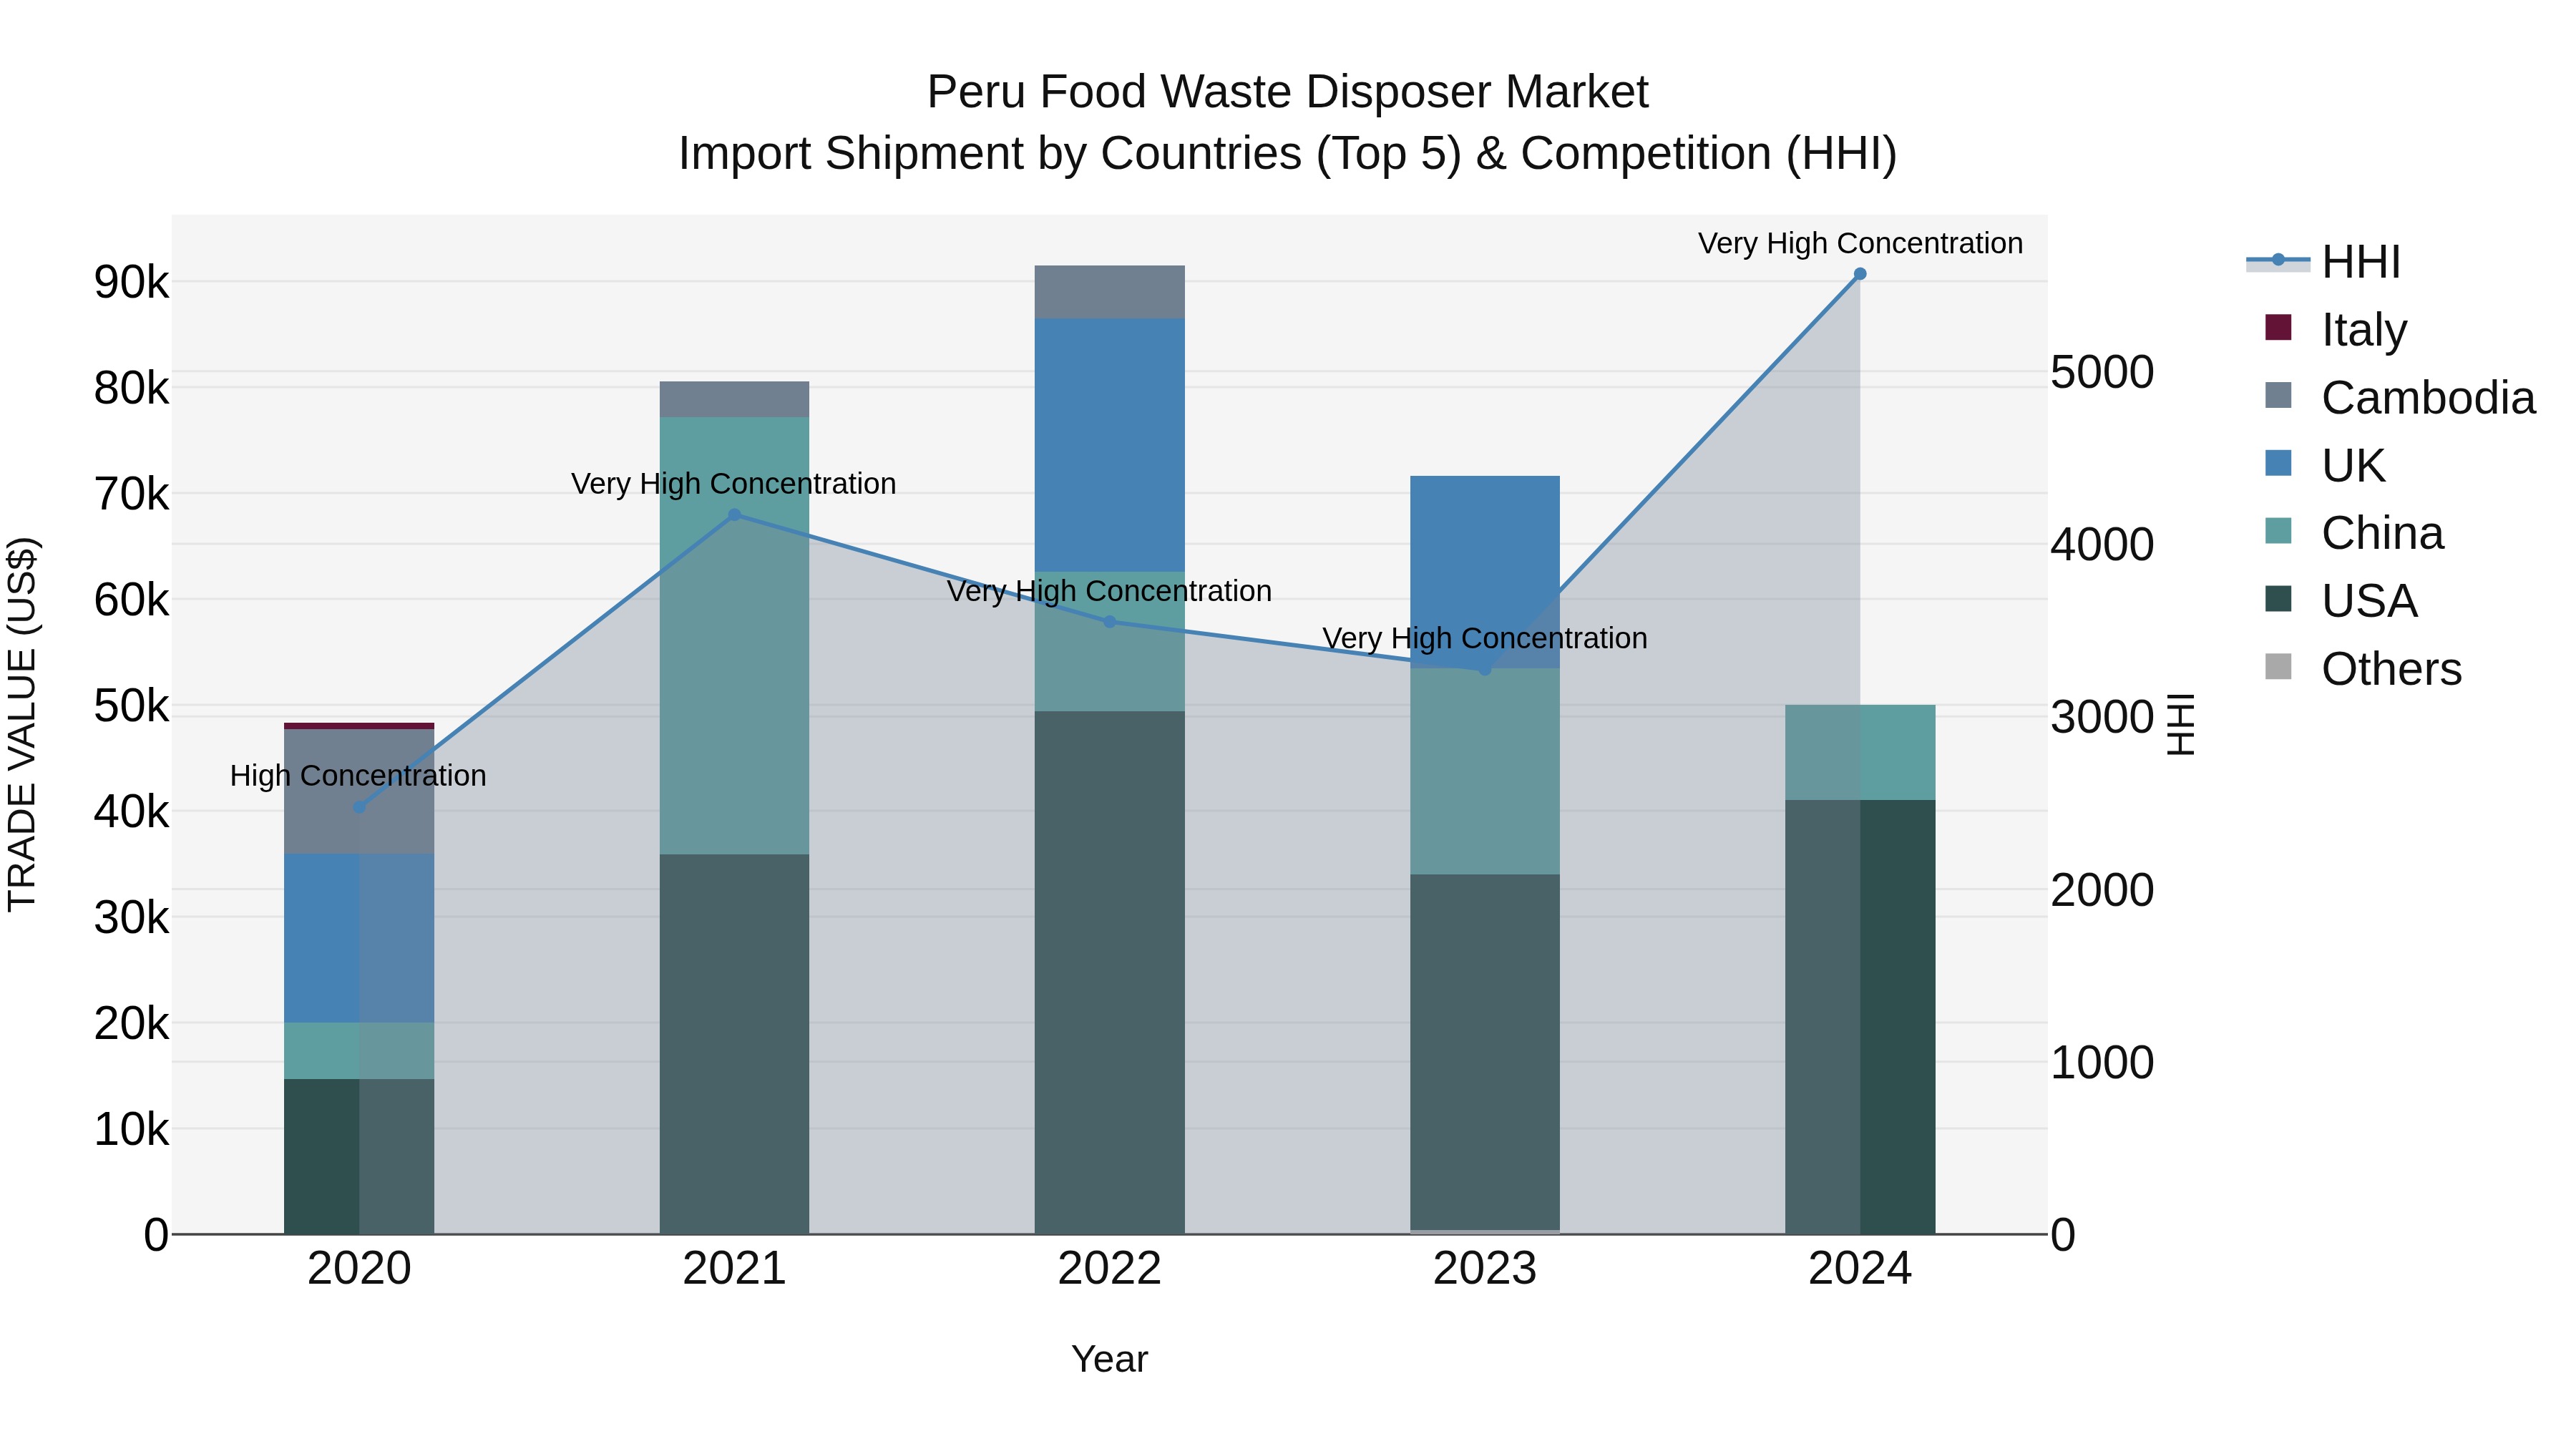Viewport: 2576px width, 1449px height.
Task: Click 'Very High Concentration' annotation above 2022
Action: coord(1109,591)
